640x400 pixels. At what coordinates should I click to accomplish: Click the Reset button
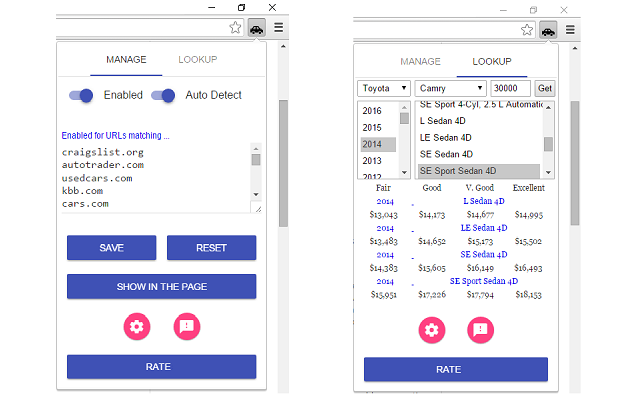[x=211, y=247]
